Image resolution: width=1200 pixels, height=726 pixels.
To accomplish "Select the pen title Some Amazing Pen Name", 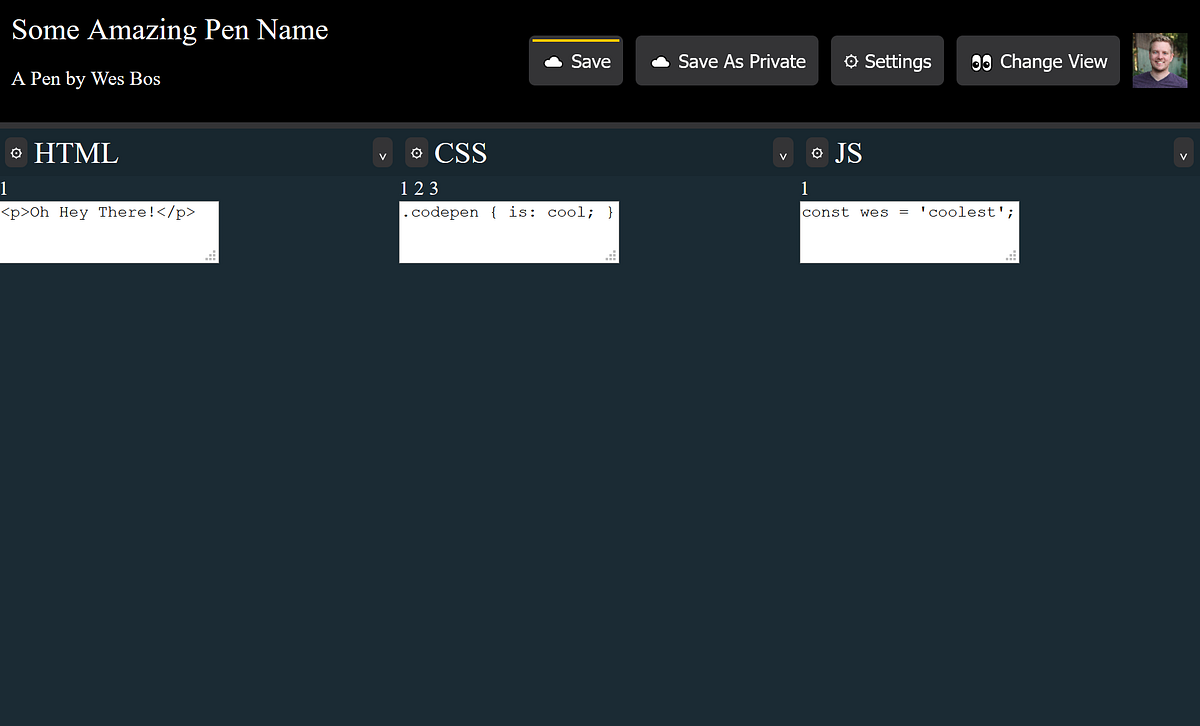I will point(168,29).
